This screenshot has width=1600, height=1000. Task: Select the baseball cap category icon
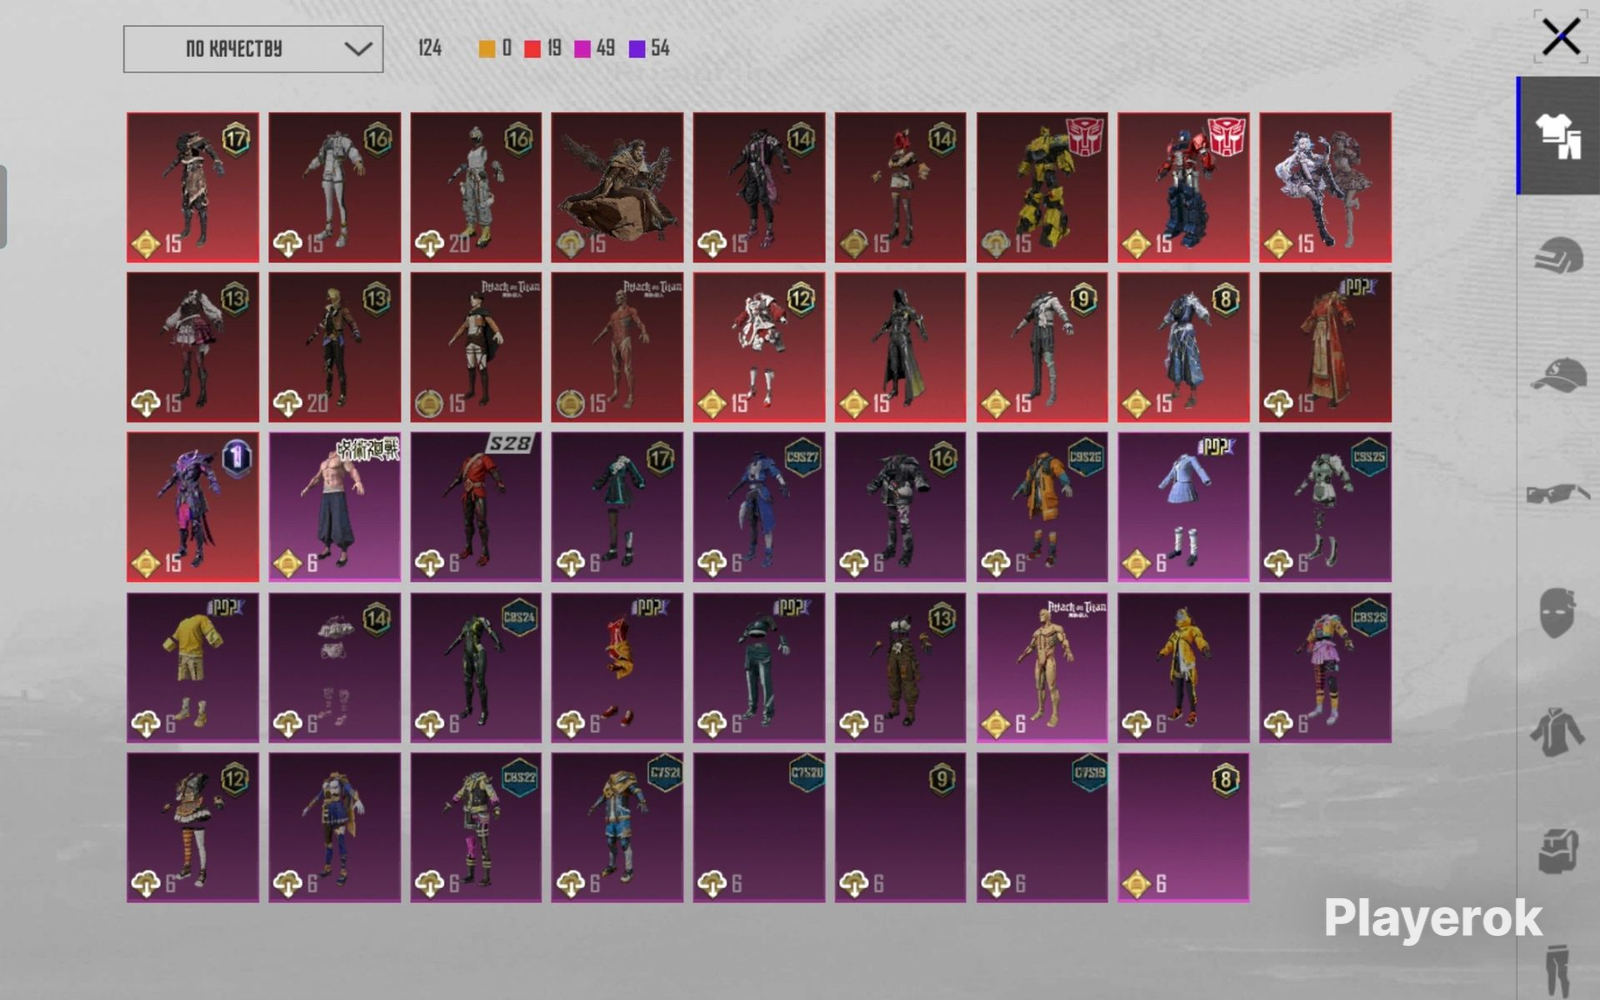pos(1558,375)
